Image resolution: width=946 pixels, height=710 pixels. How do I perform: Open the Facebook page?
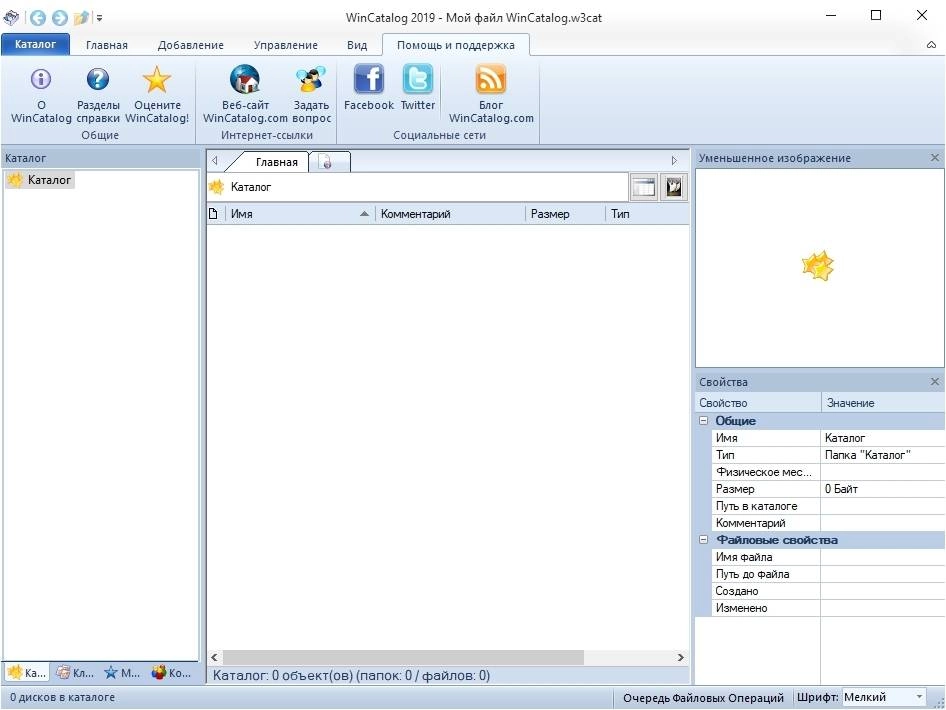click(x=369, y=87)
